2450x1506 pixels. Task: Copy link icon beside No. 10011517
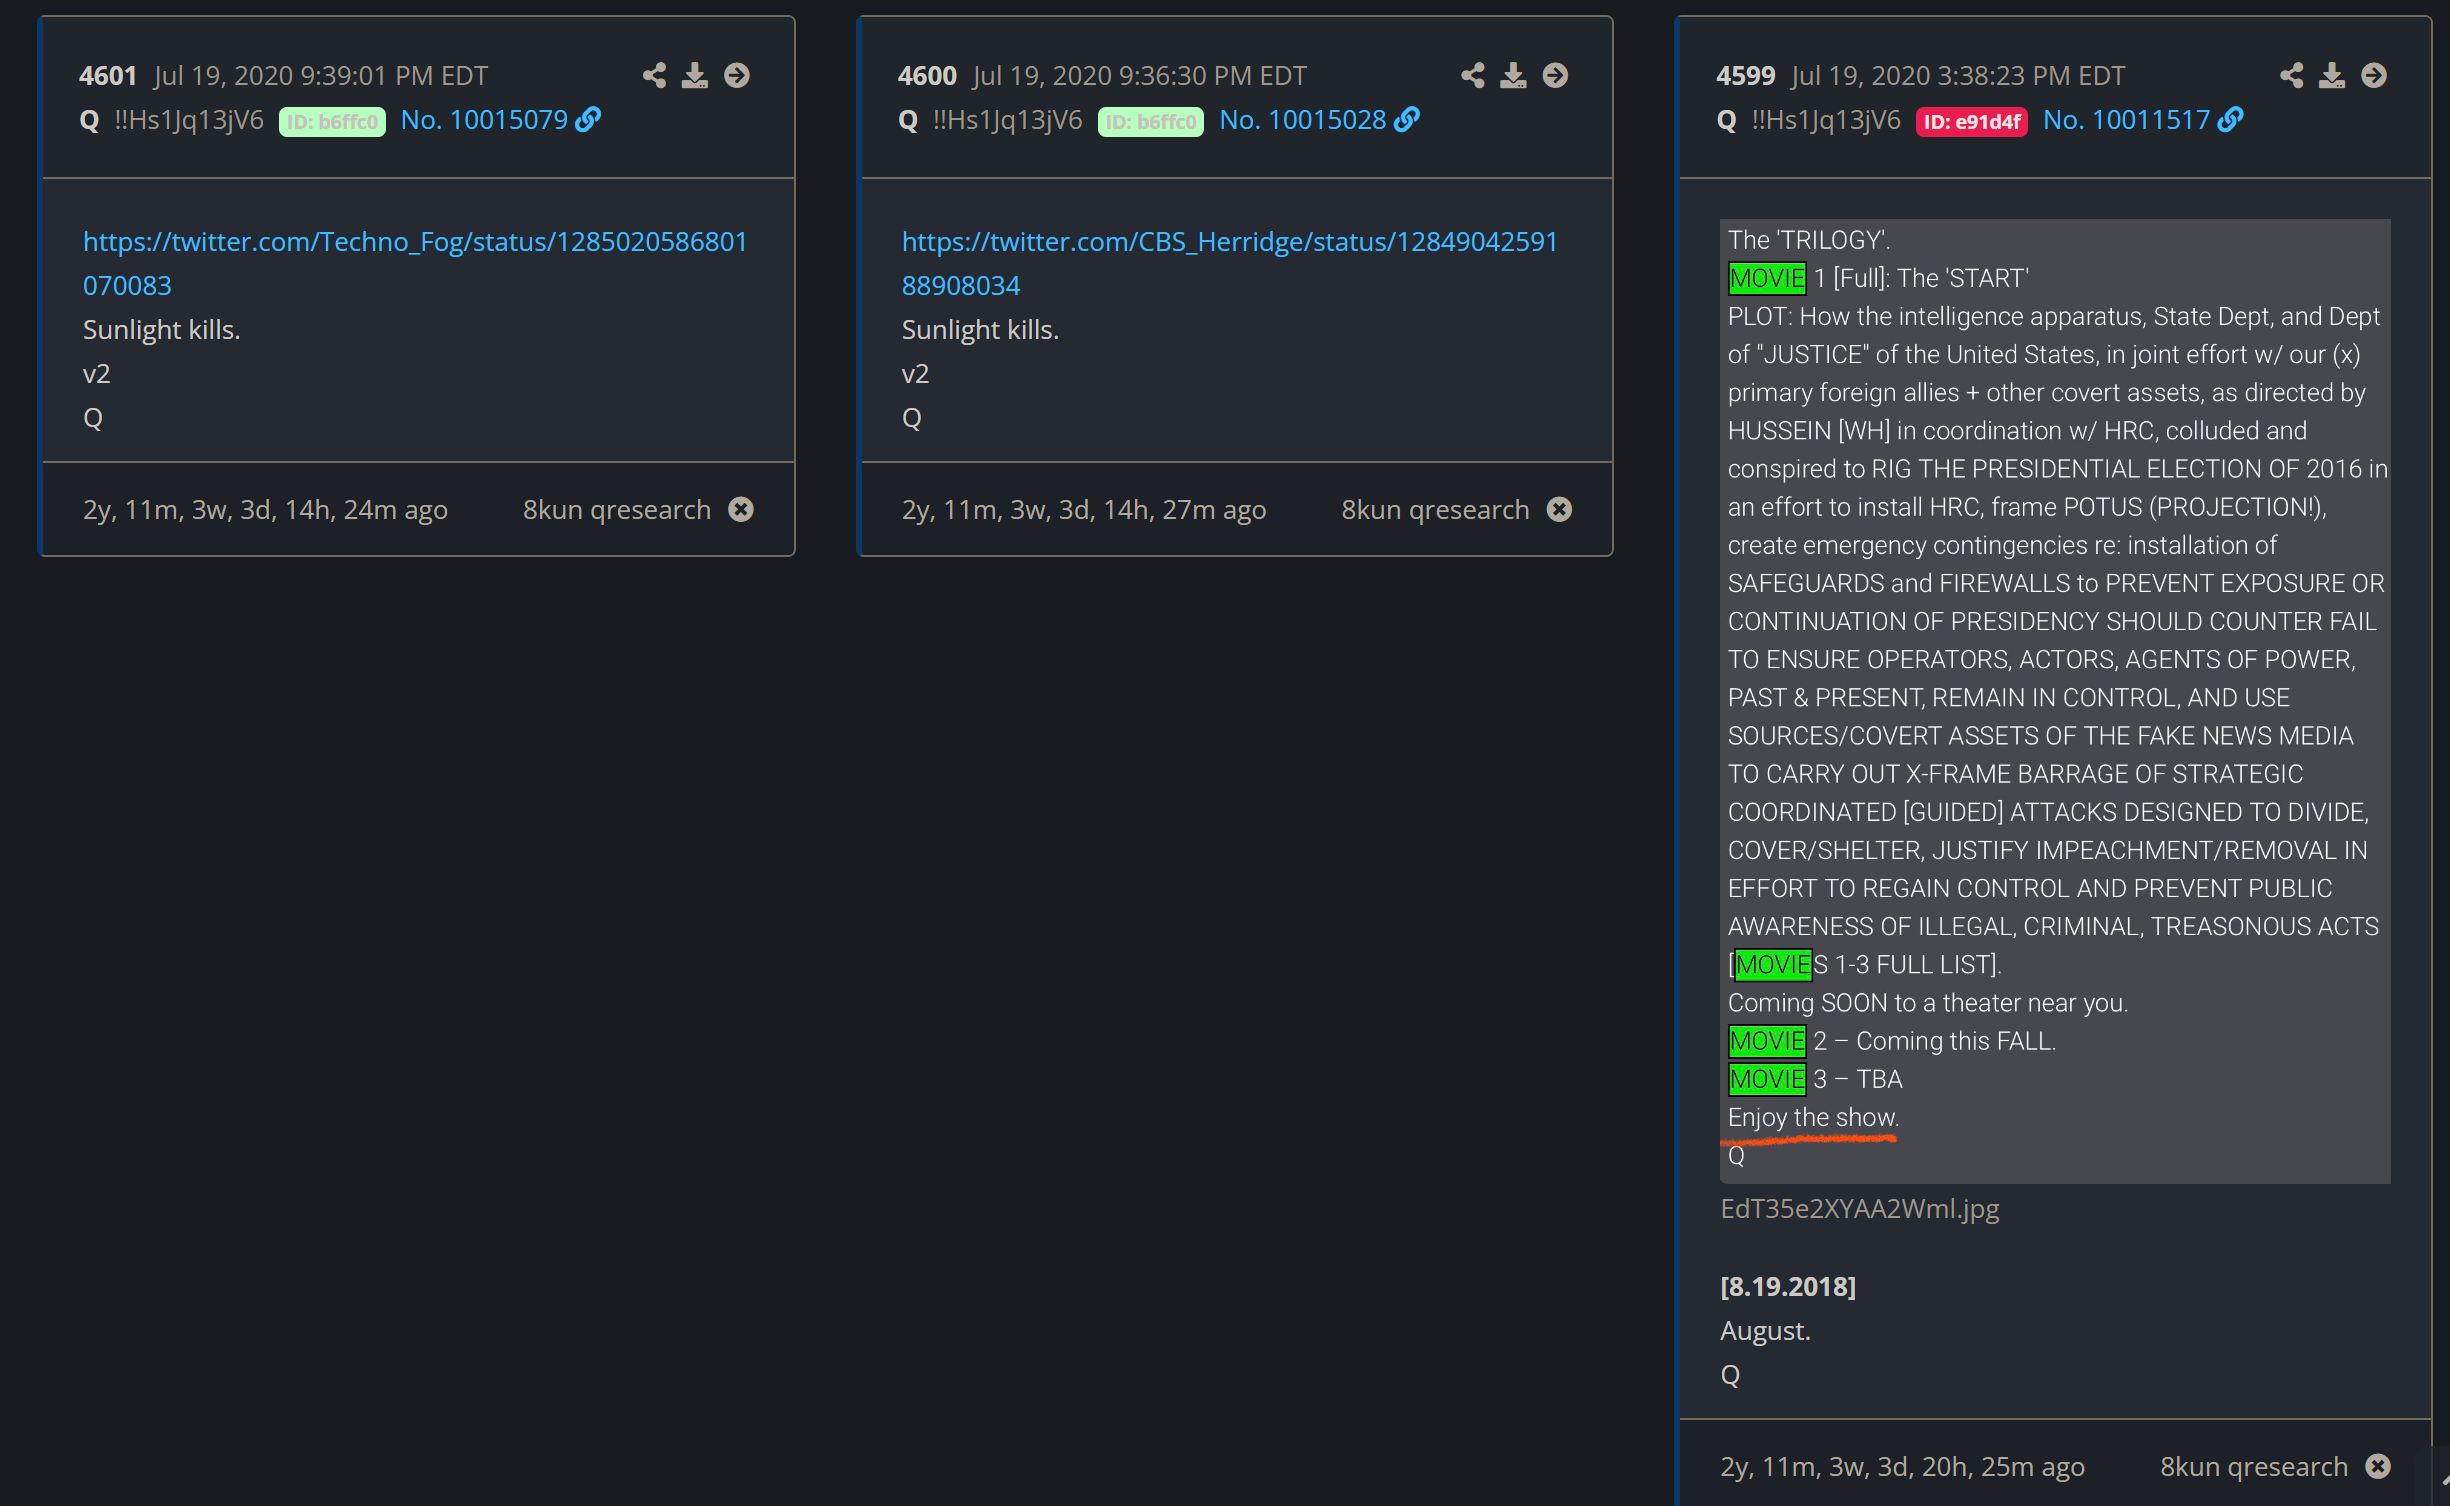pos(2230,120)
